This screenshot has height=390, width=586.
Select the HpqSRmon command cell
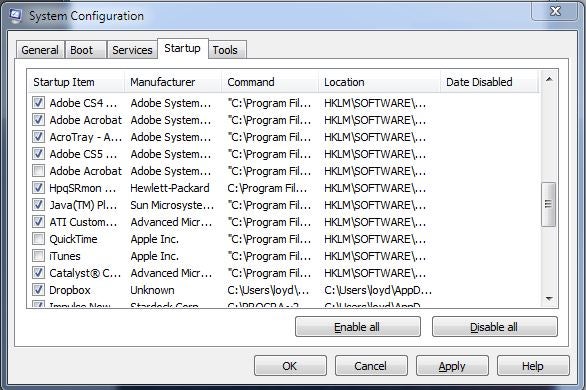point(267,188)
